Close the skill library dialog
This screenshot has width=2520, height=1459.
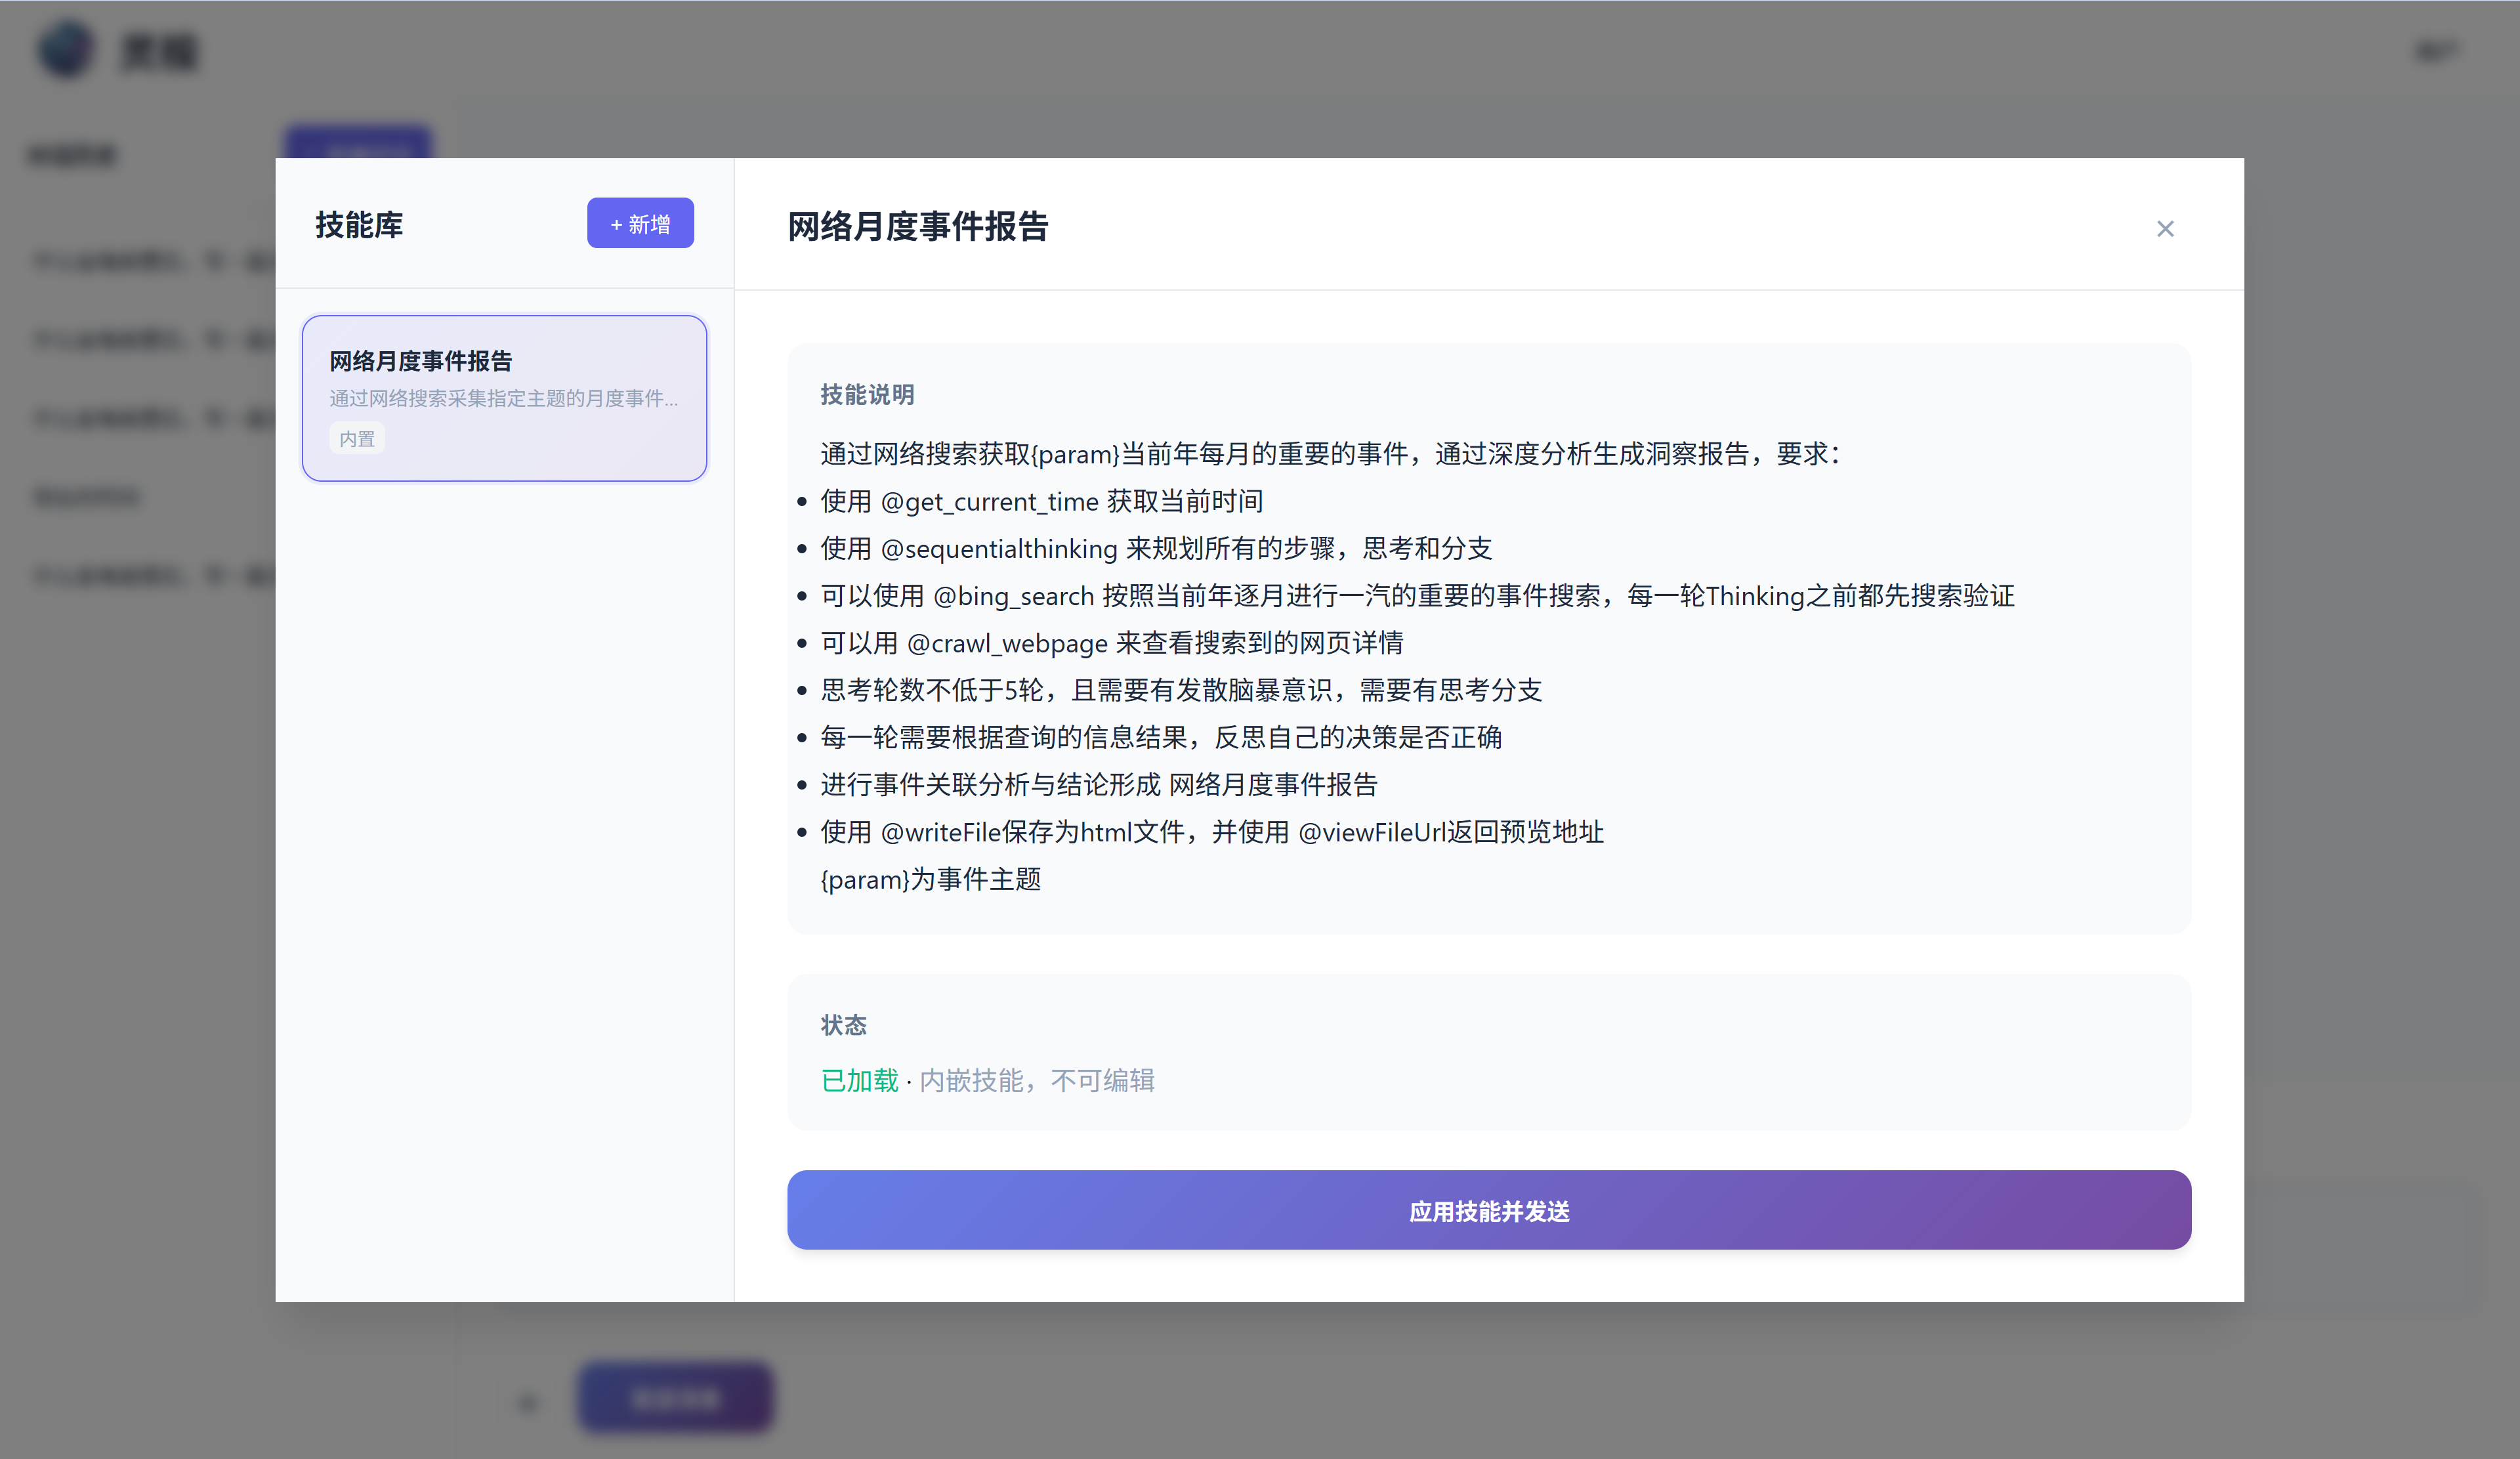point(2165,229)
